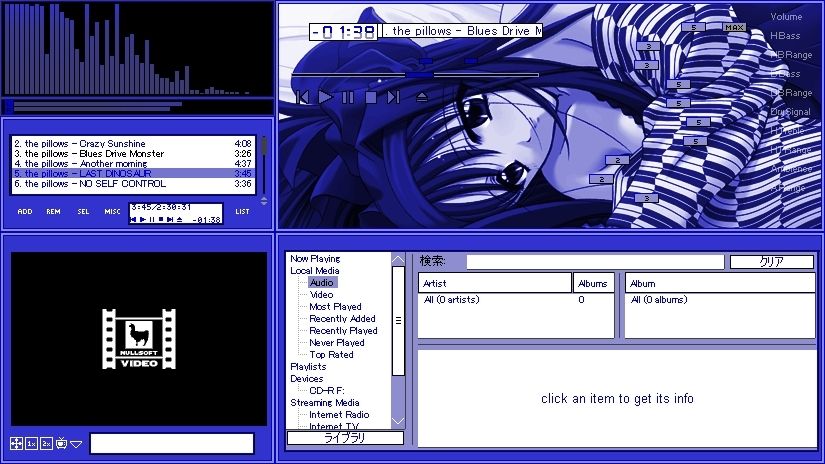The width and height of the screenshot is (825, 464).
Task: Select 'CD-R F:' under Devices
Action: 327,391
